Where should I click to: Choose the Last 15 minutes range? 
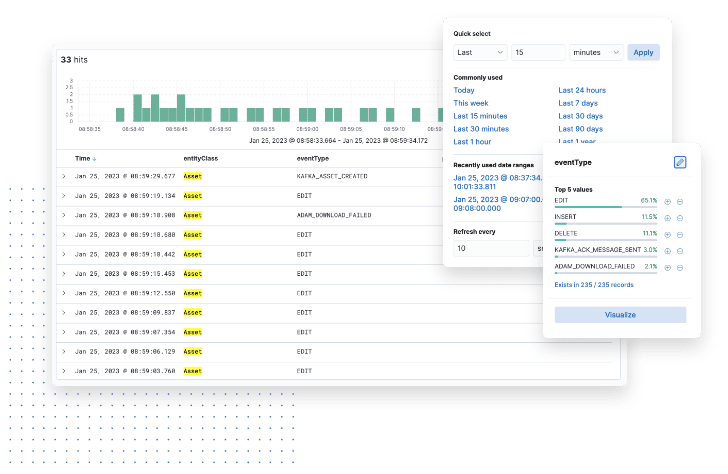(x=480, y=116)
